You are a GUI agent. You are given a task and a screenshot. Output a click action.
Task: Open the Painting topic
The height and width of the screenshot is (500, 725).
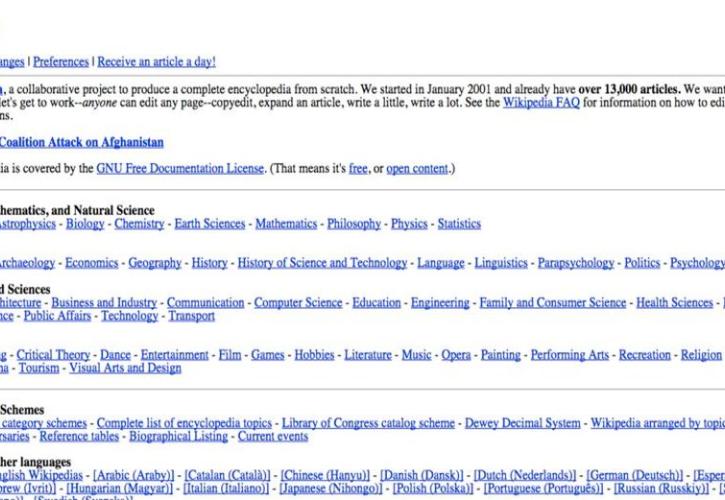[x=501, y=355]
